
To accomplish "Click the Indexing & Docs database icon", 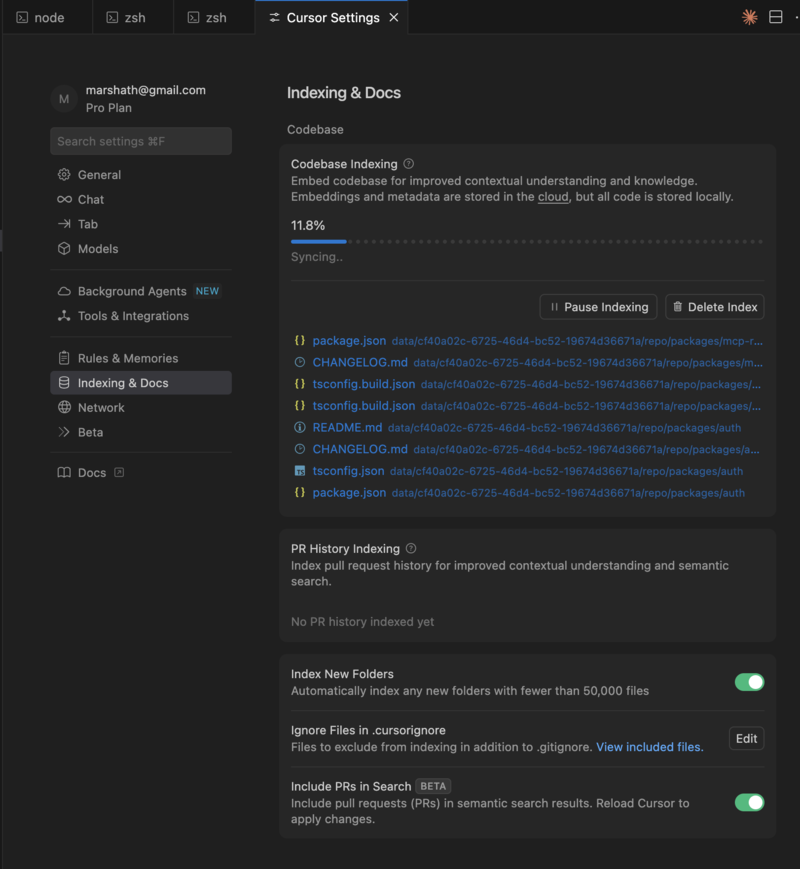I will point(64,383).
